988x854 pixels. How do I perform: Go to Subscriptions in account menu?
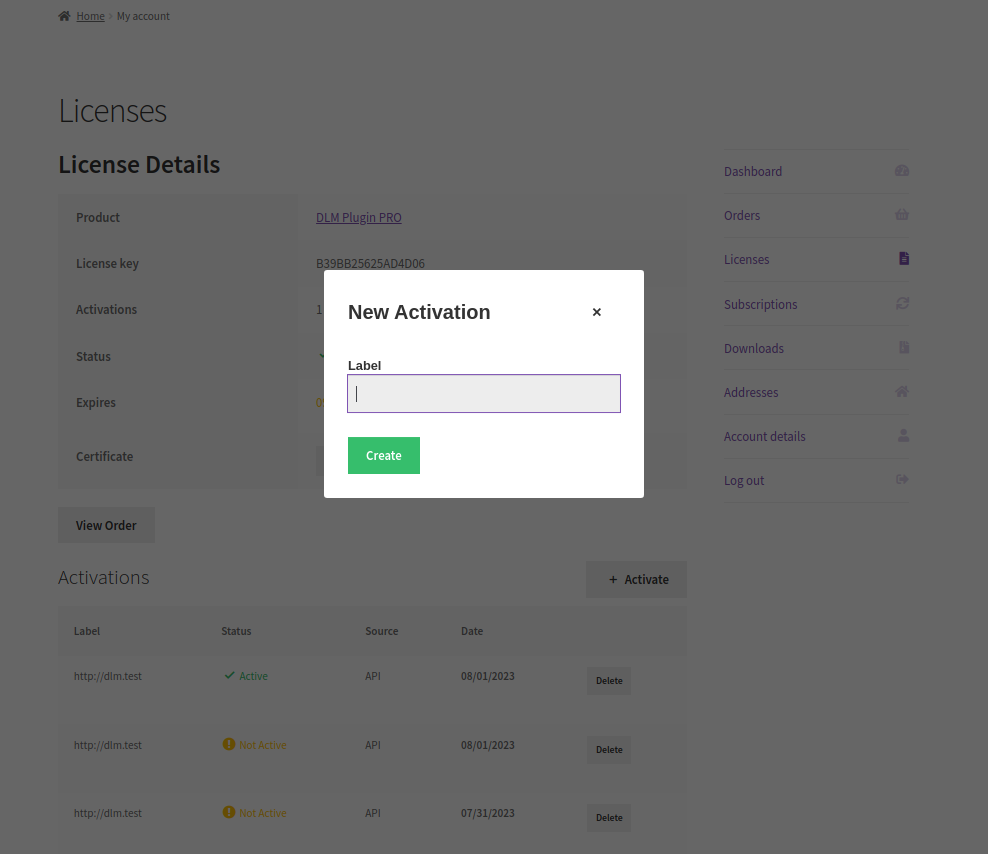(x=761, y=304)
